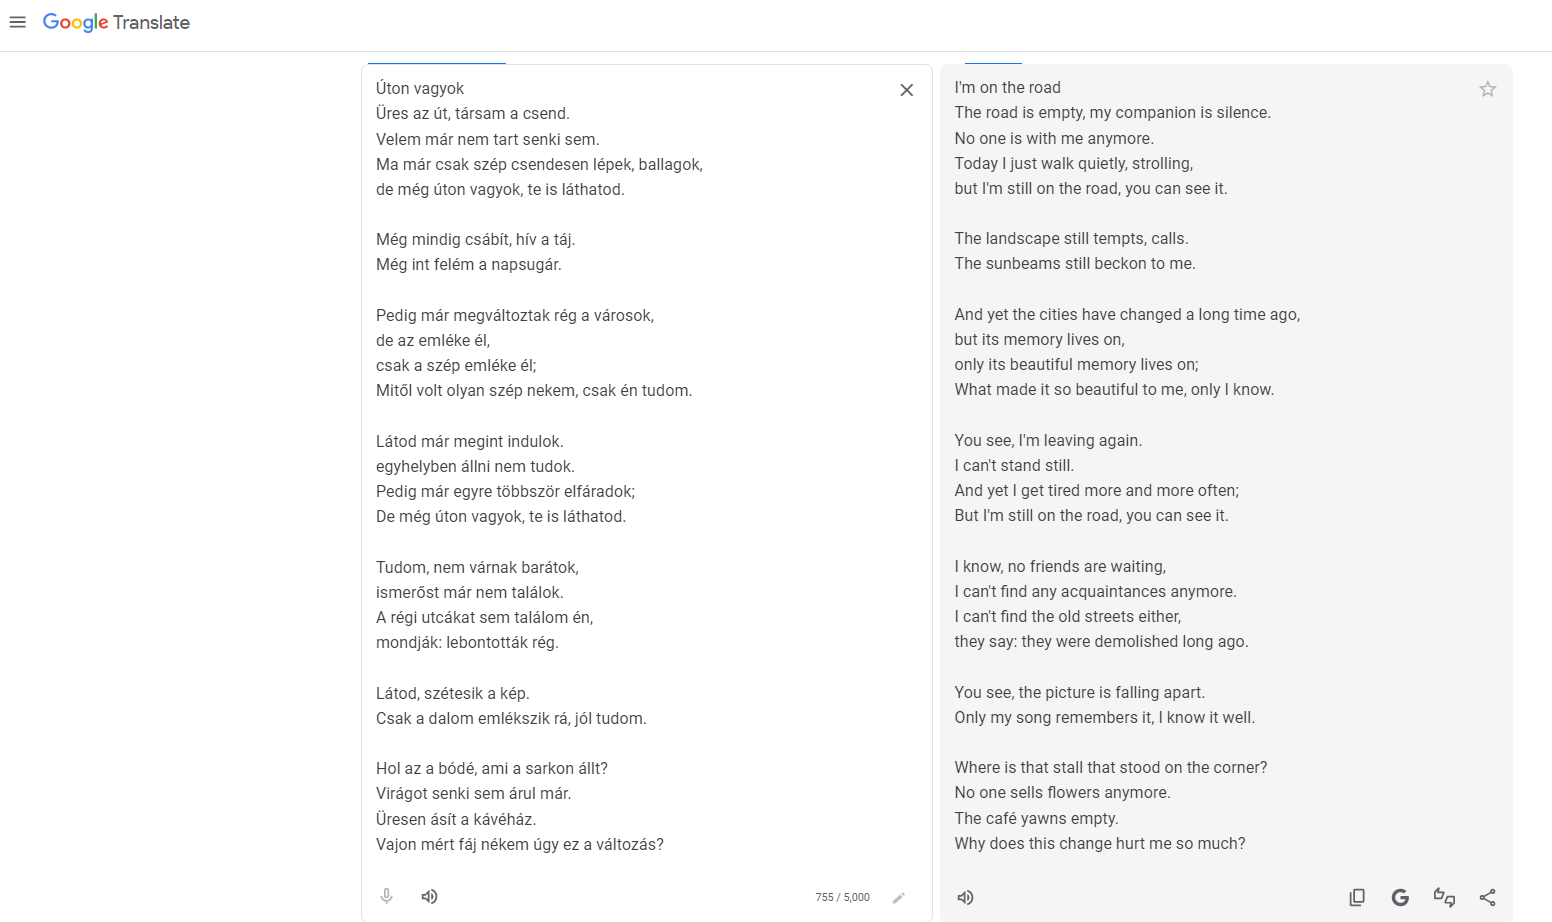Save translation with the star icon

pyautogui.click(x=1487, y=89)
